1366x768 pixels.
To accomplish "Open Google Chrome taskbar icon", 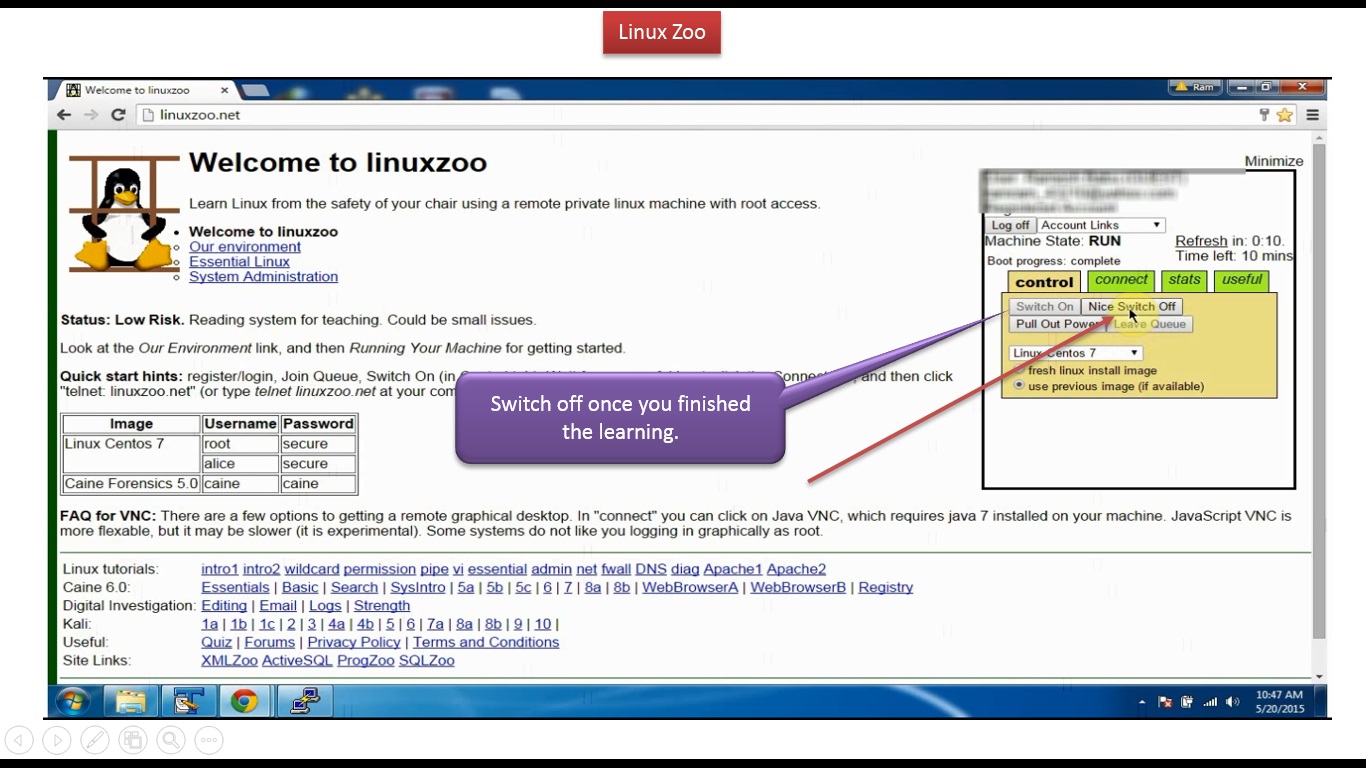I will tap(244, 701).
